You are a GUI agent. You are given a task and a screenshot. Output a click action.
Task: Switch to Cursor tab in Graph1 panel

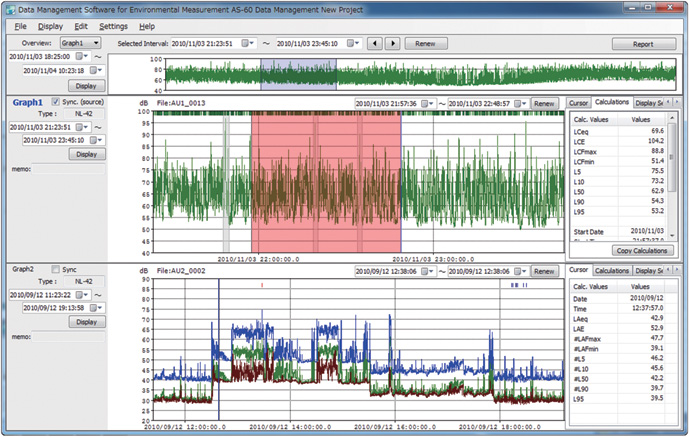[578, 102]
